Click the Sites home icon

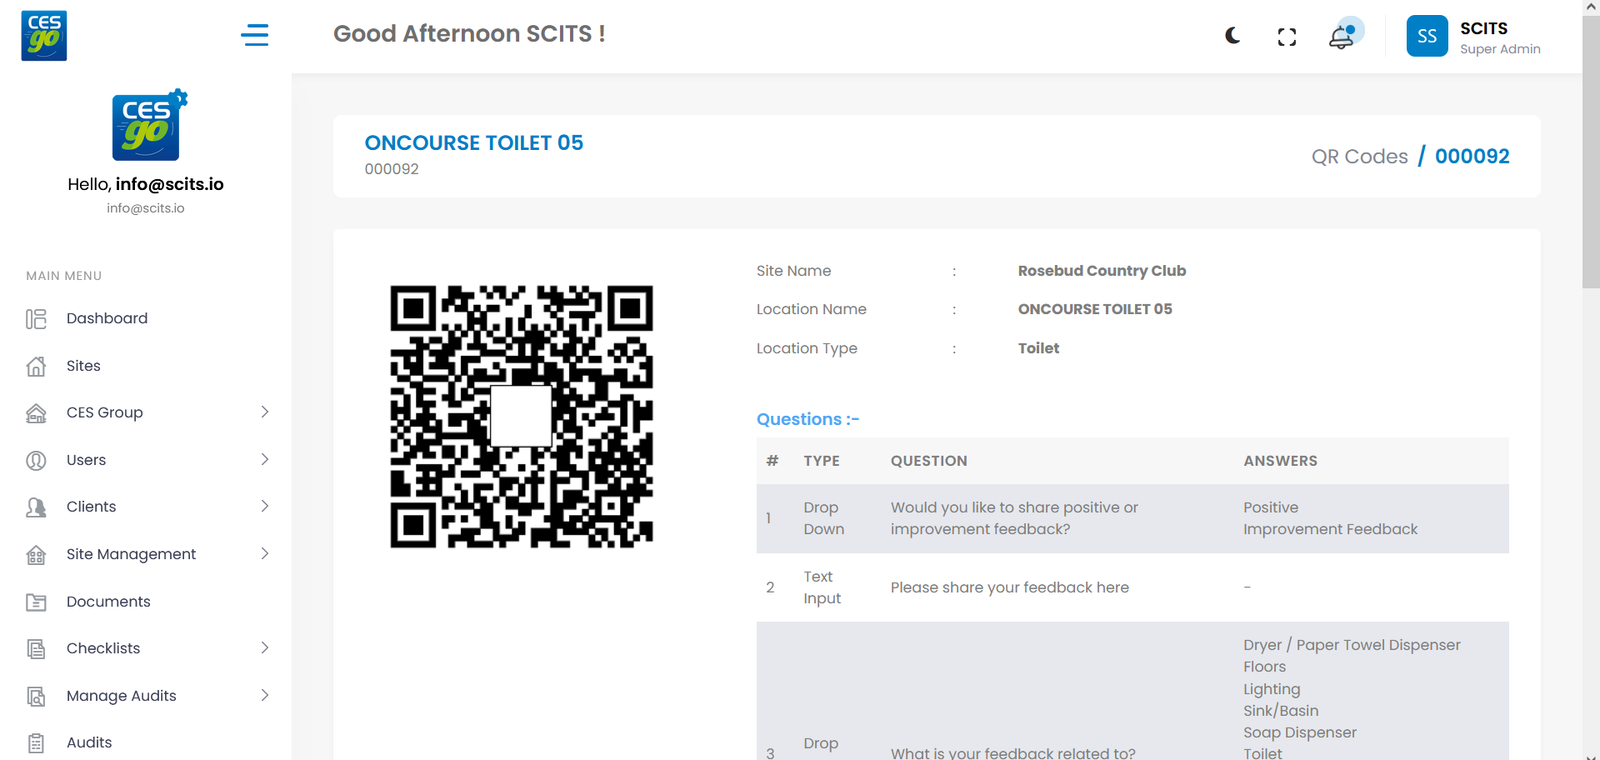point(36,366)
